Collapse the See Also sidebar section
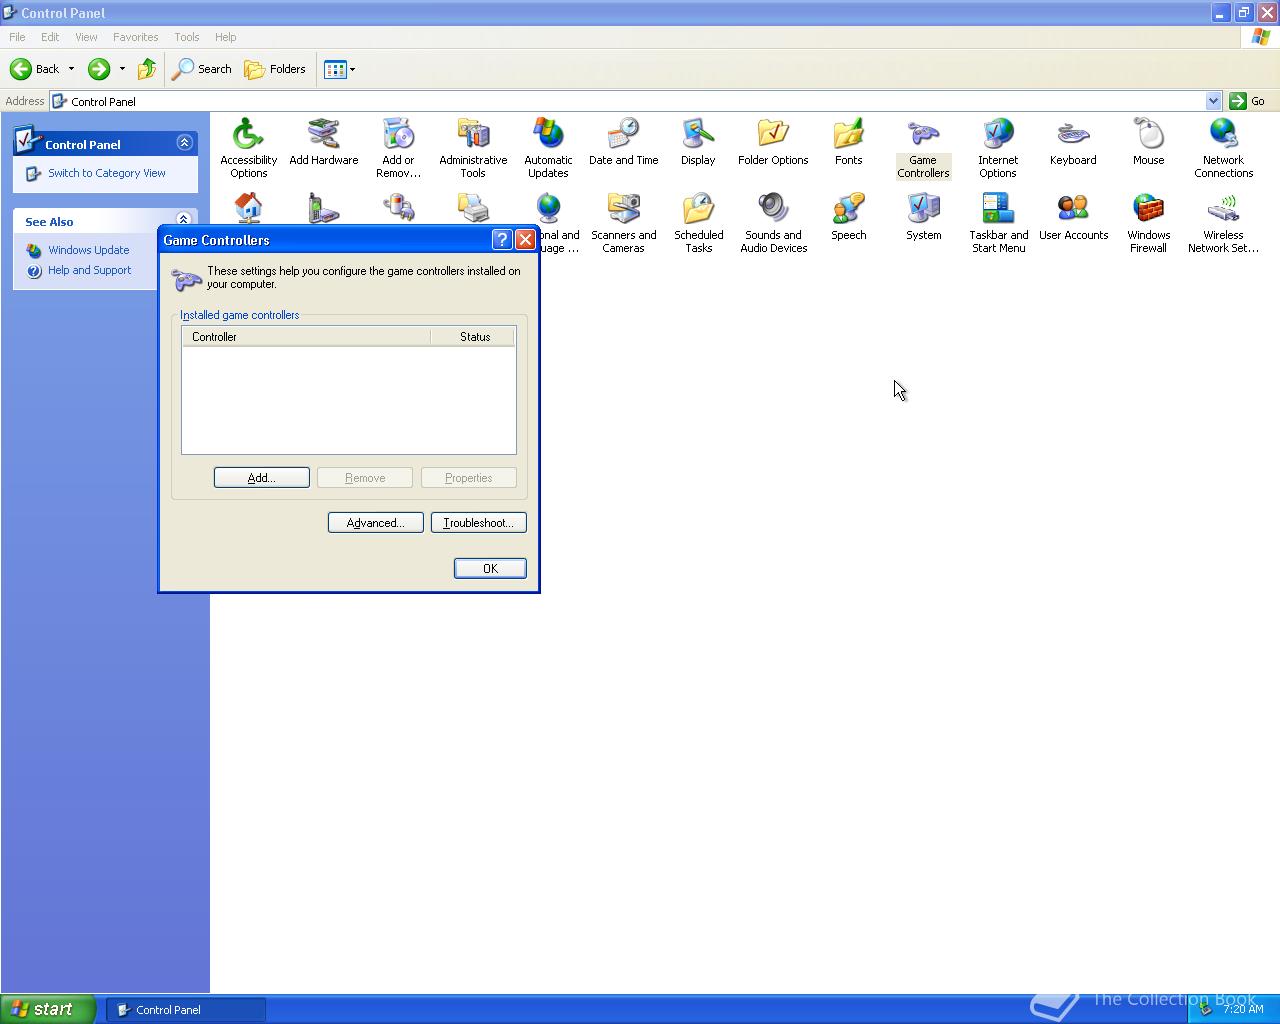 [x=183, y=220]
